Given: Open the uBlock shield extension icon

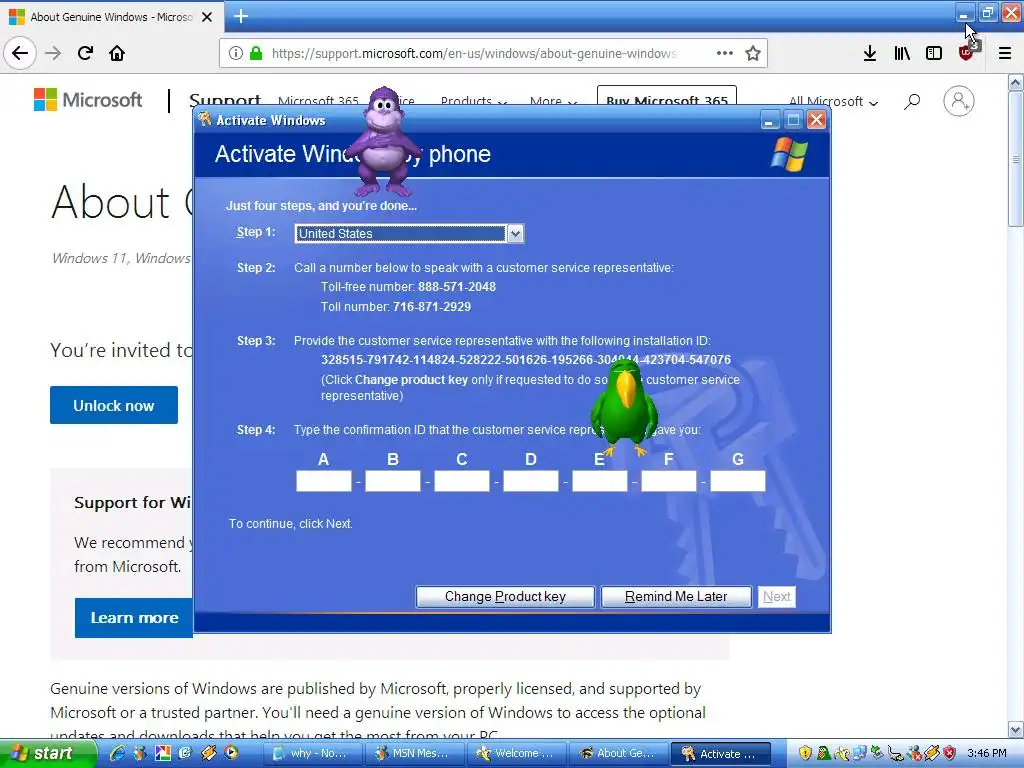Looking at the screenshot, I should coord(966,52).
